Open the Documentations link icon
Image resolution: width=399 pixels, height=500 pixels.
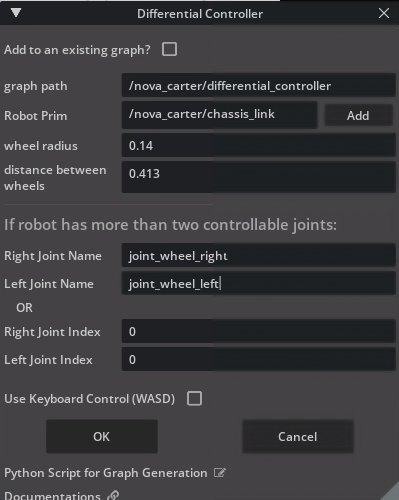[x=113, y=495]
